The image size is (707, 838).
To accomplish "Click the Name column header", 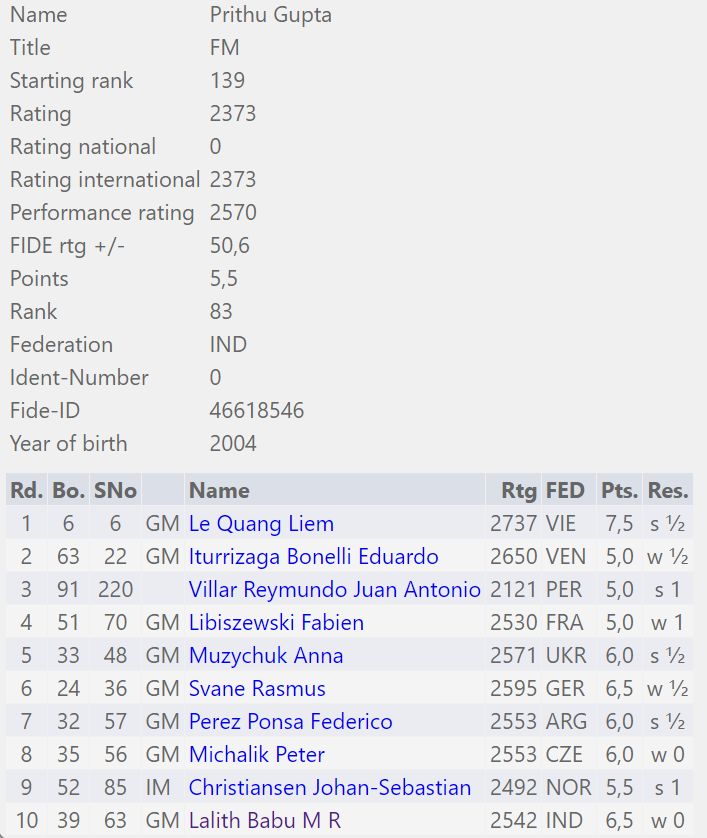I will coord(219,491).
